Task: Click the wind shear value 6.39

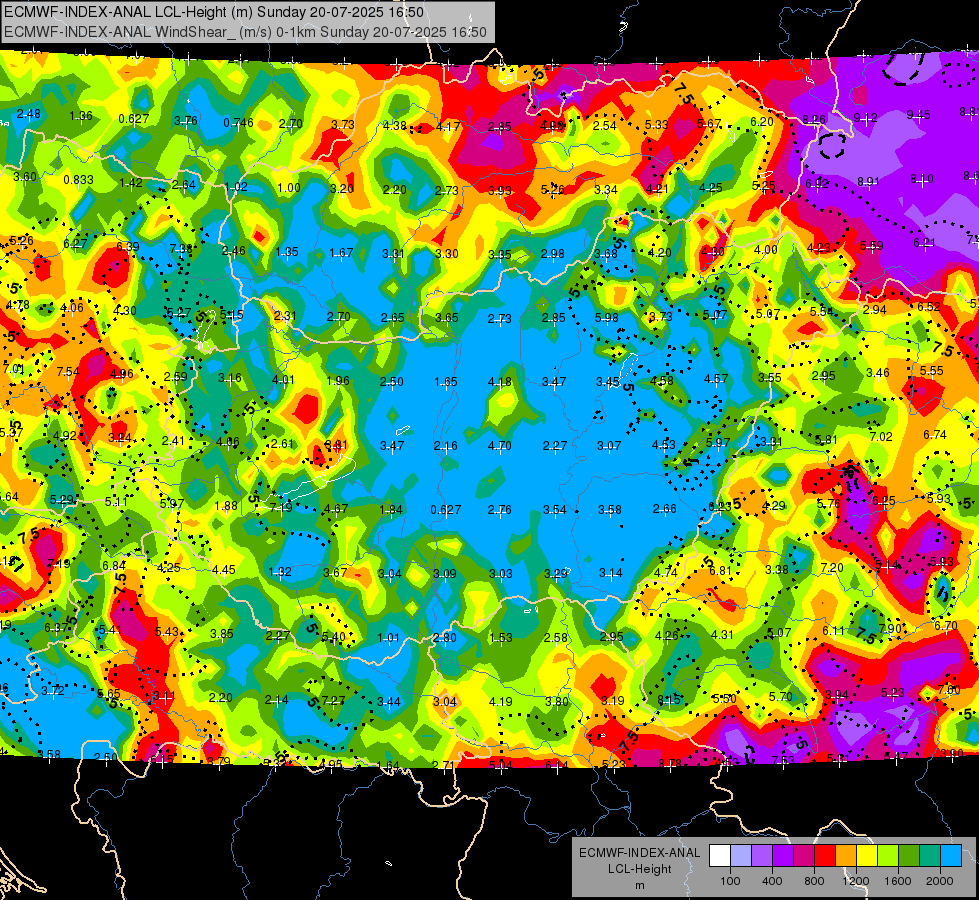Action: [x=128, y=246]
